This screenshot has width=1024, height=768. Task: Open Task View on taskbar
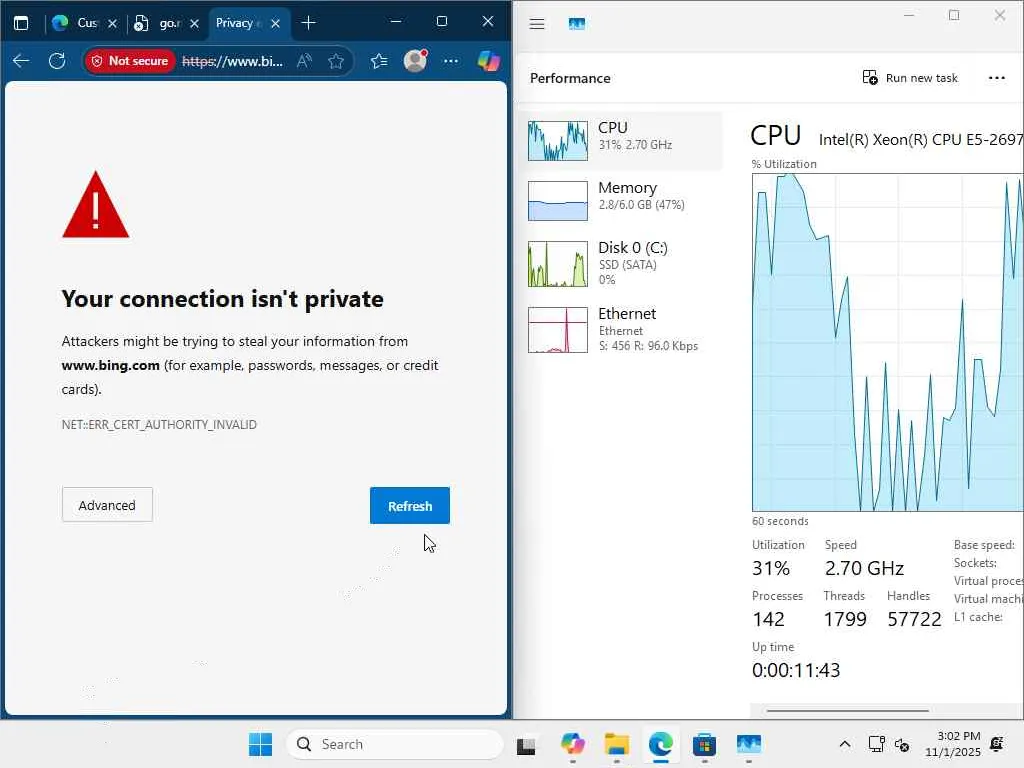[526, 745]
